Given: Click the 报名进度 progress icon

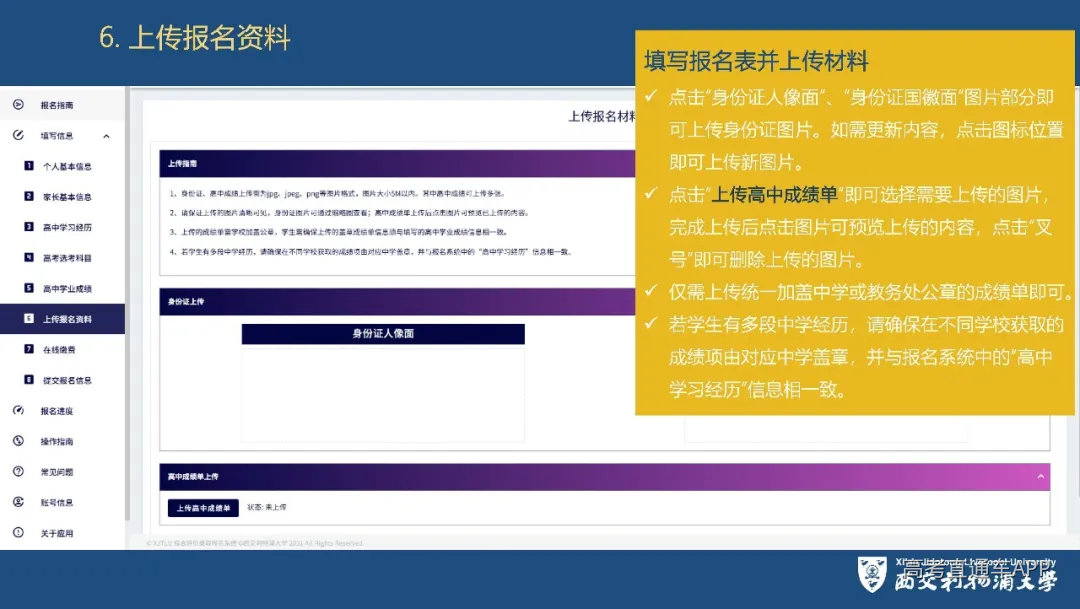Looking at the screenshot, I should 18,411.
